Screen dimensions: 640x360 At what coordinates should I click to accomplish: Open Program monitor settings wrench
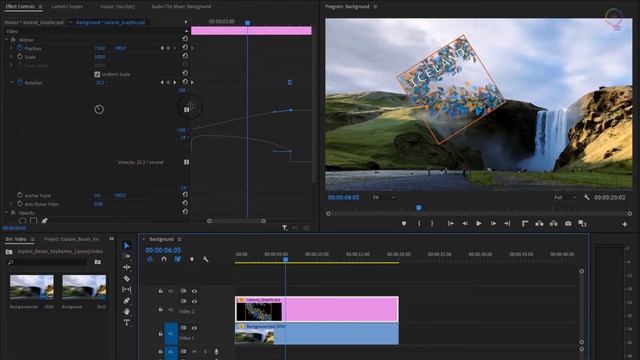point(587,197)
